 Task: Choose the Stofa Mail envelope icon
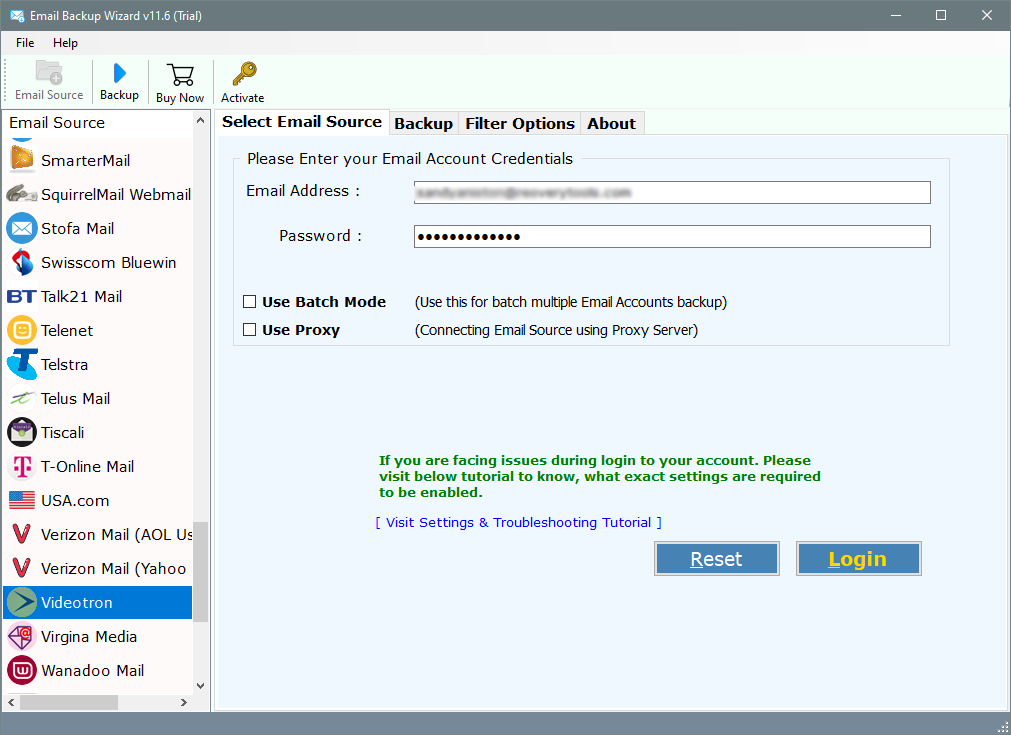click(x=22, y=228)
